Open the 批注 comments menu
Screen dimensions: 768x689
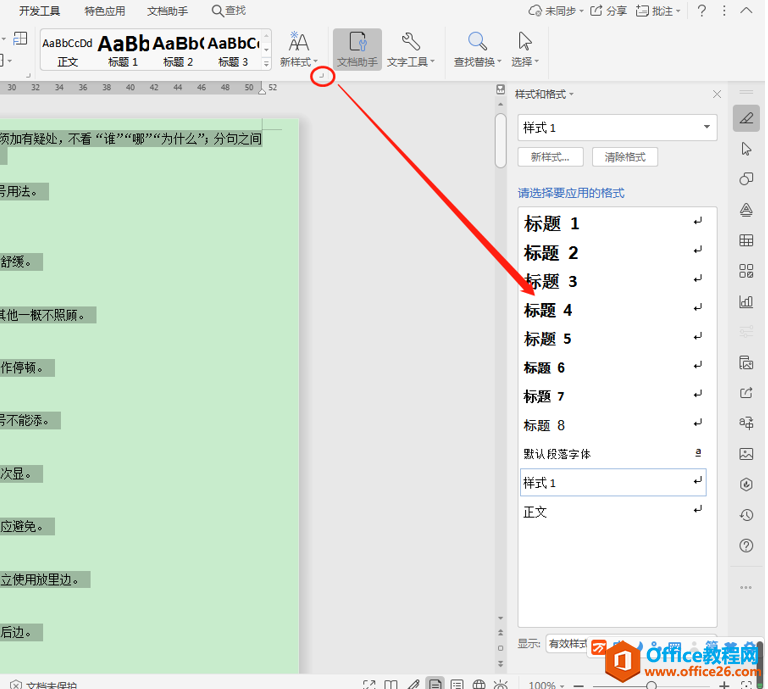(x=658, y=11)
